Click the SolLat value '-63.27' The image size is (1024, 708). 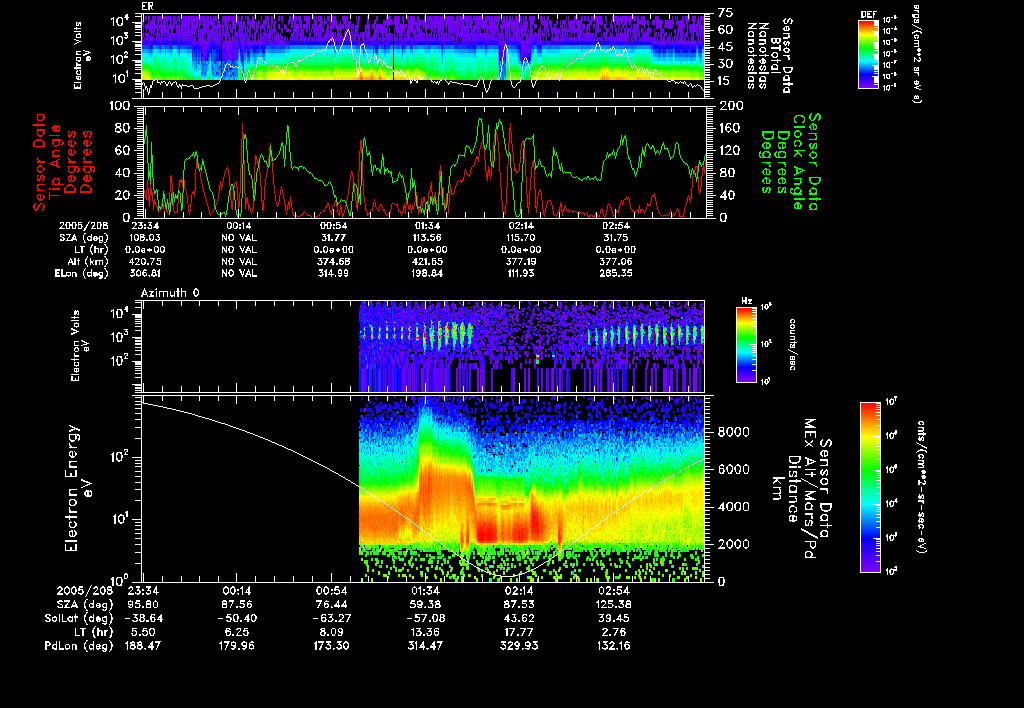coord(331,619)
